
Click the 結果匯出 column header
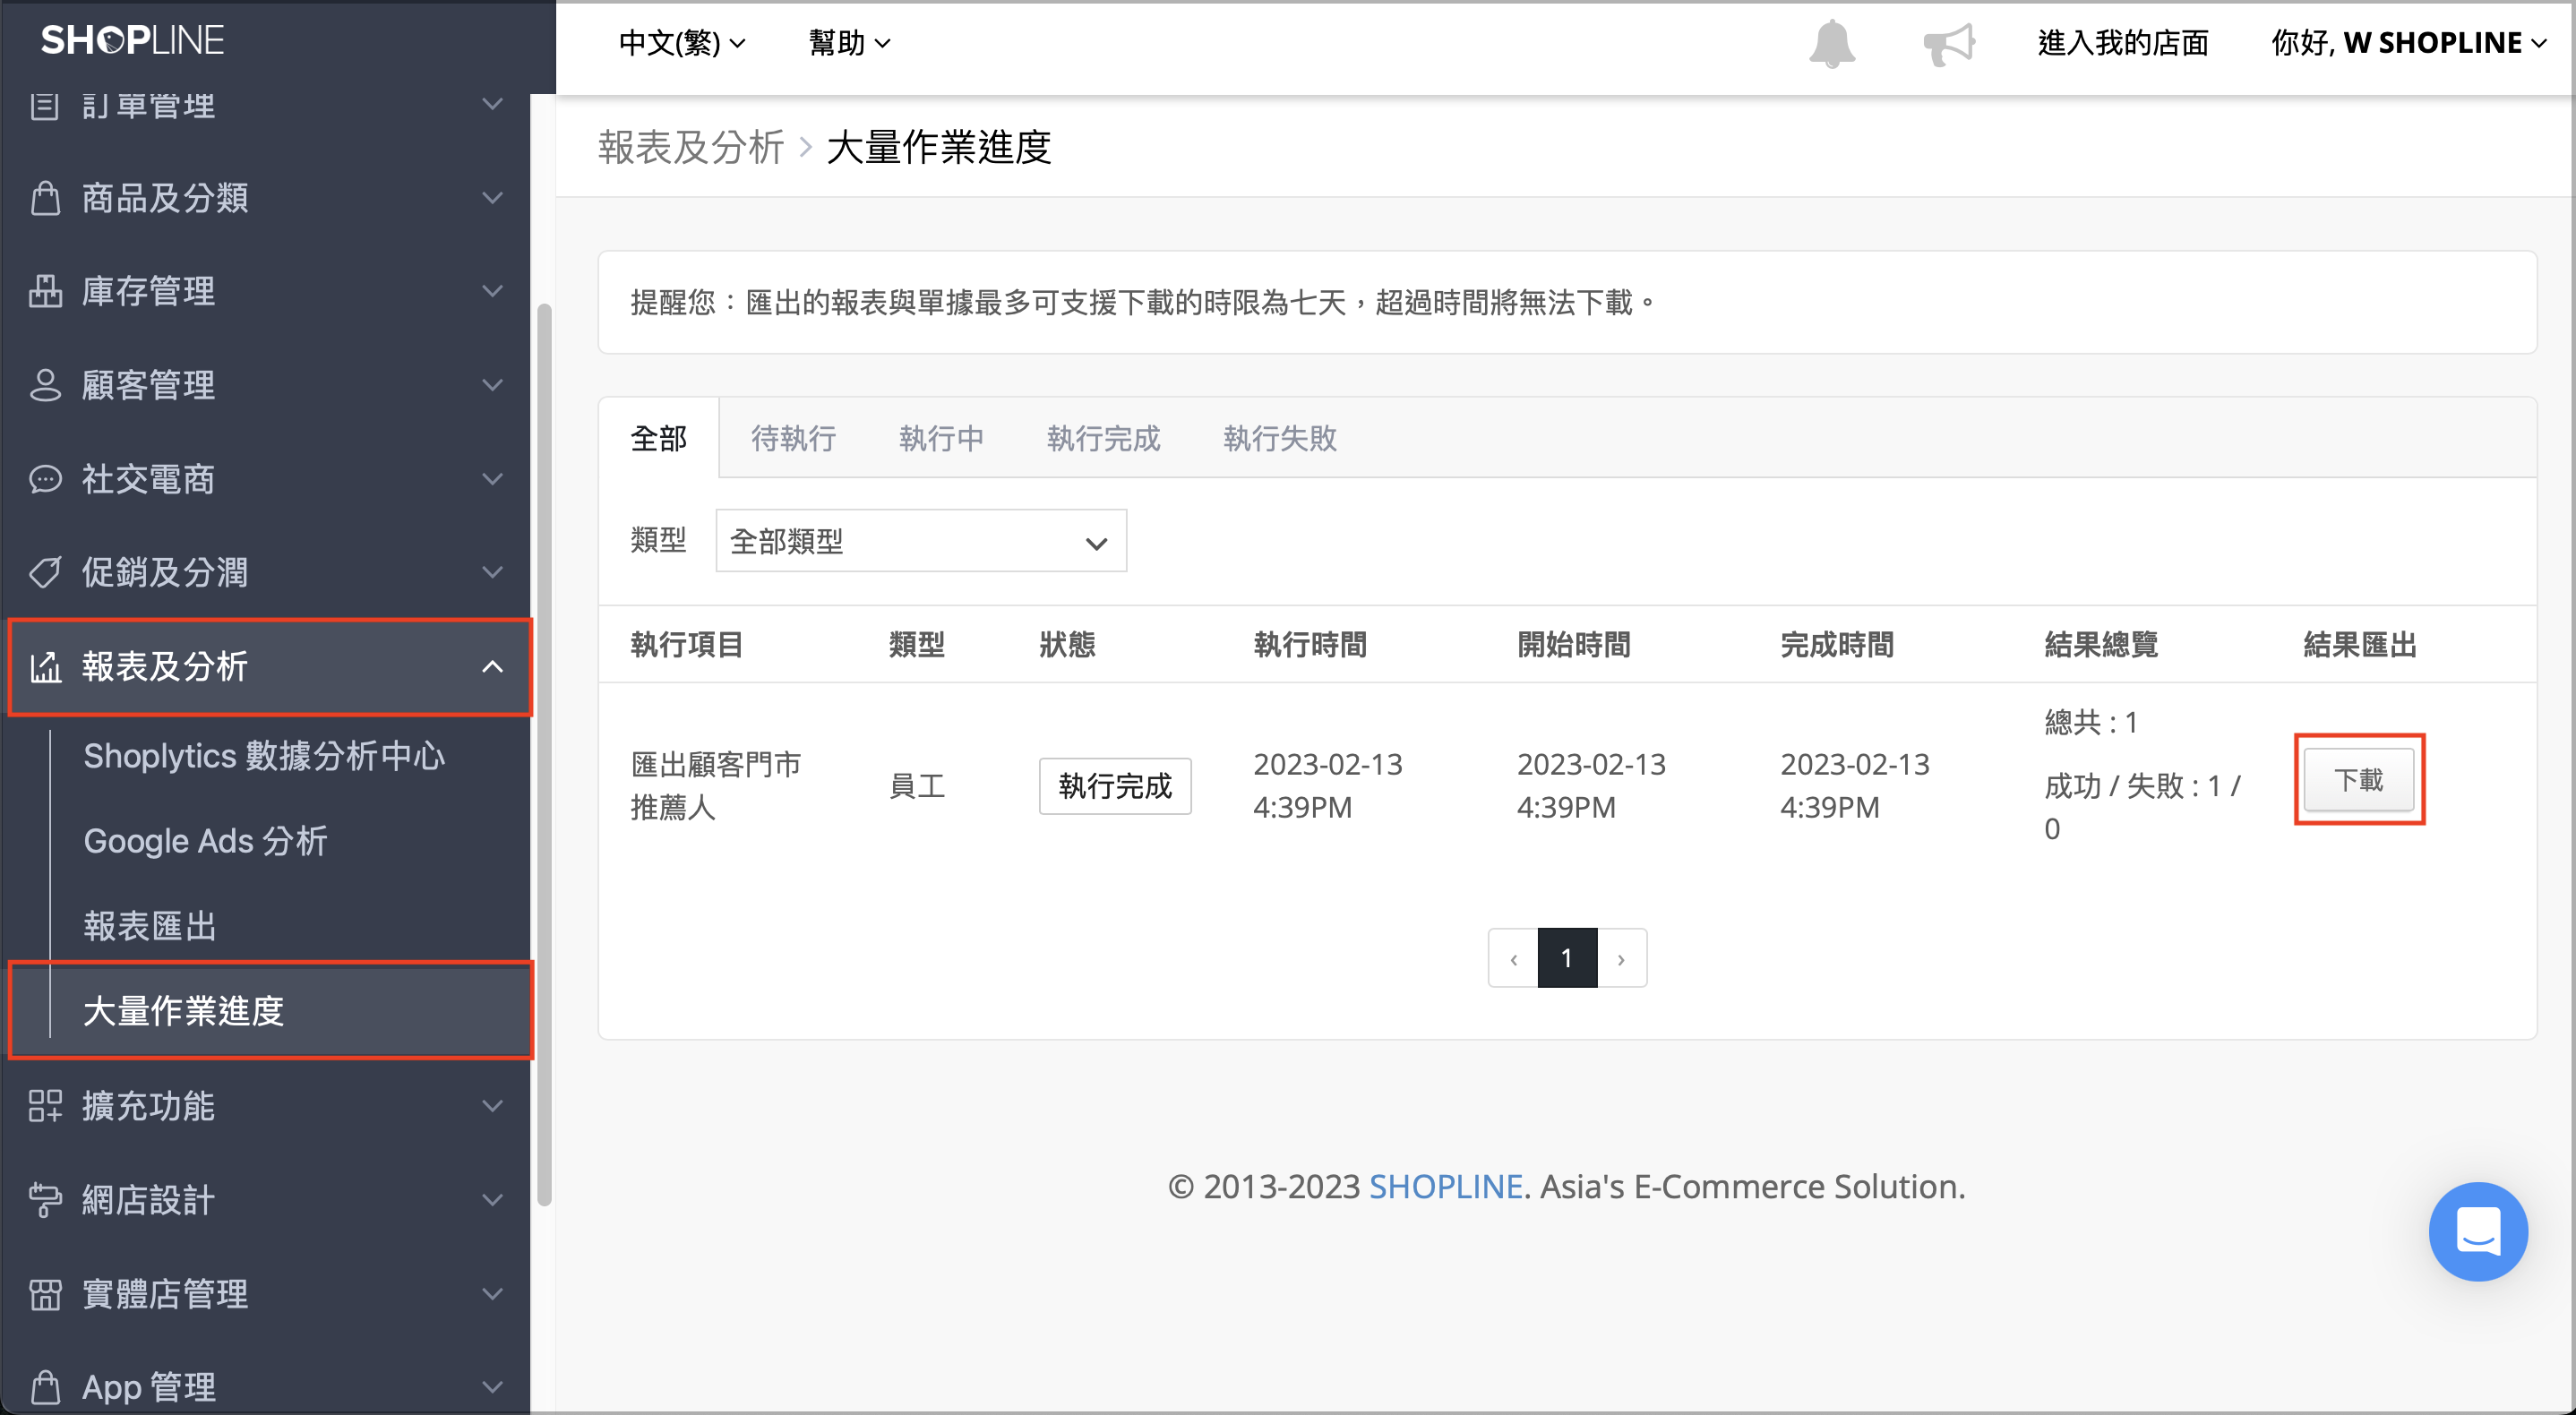tap(2360, 645)
